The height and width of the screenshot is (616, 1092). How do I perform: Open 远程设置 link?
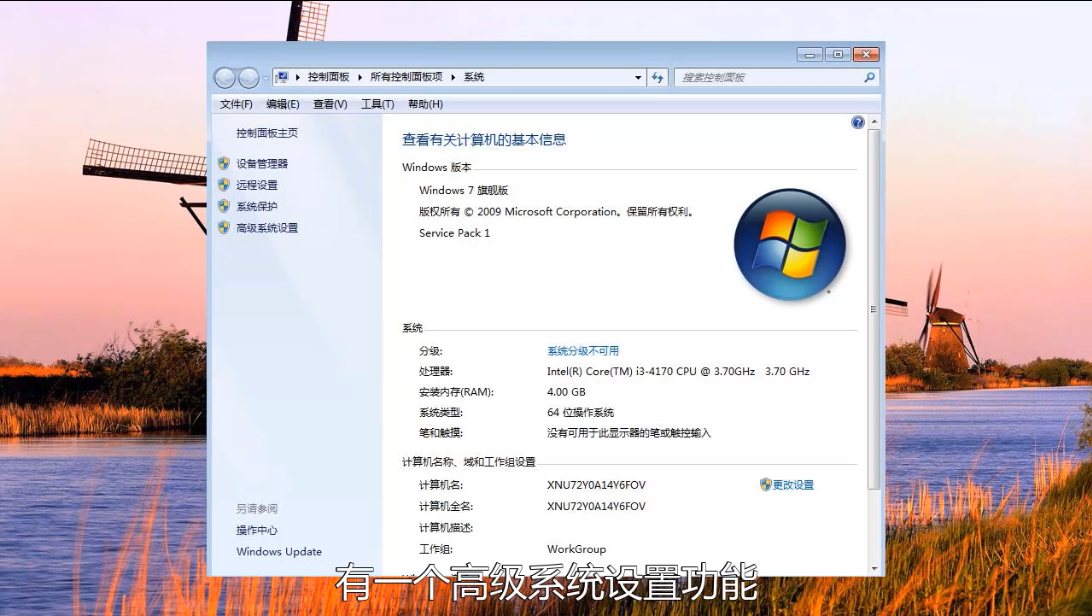point(257,184)
